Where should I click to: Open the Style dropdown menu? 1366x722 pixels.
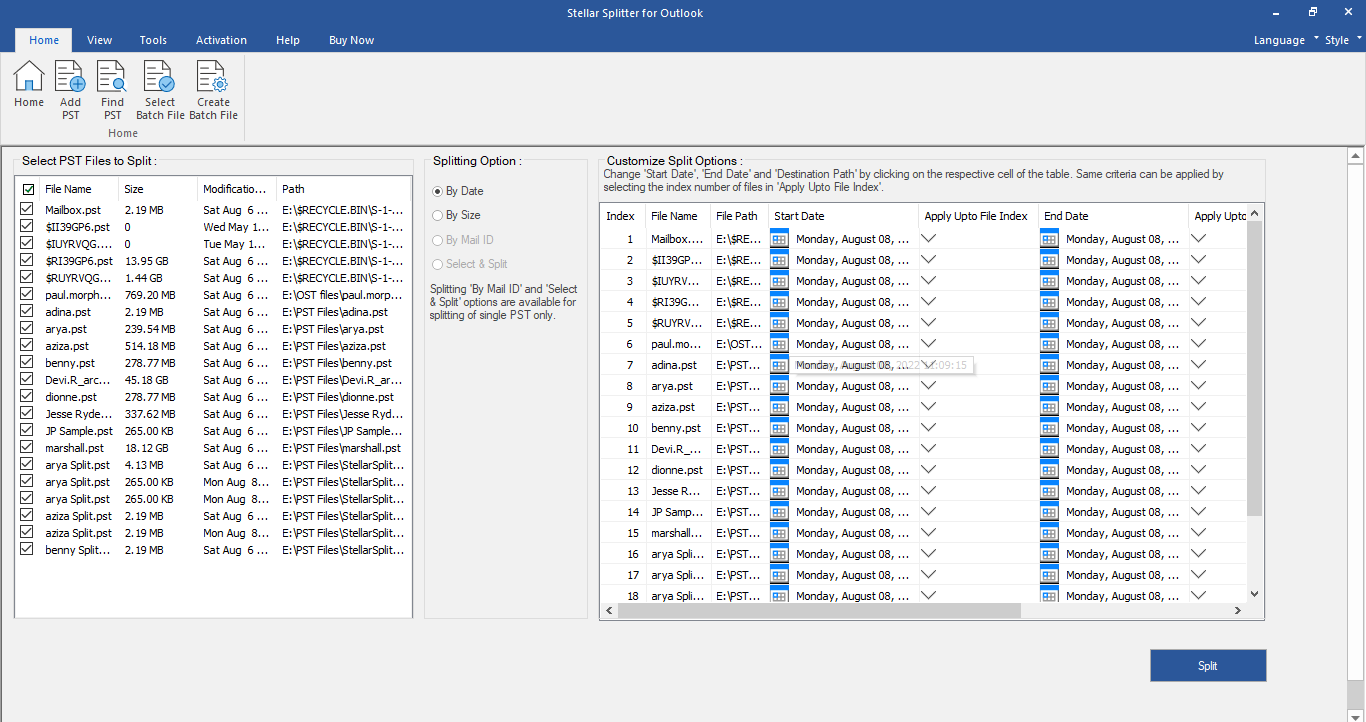[1343, 40]
